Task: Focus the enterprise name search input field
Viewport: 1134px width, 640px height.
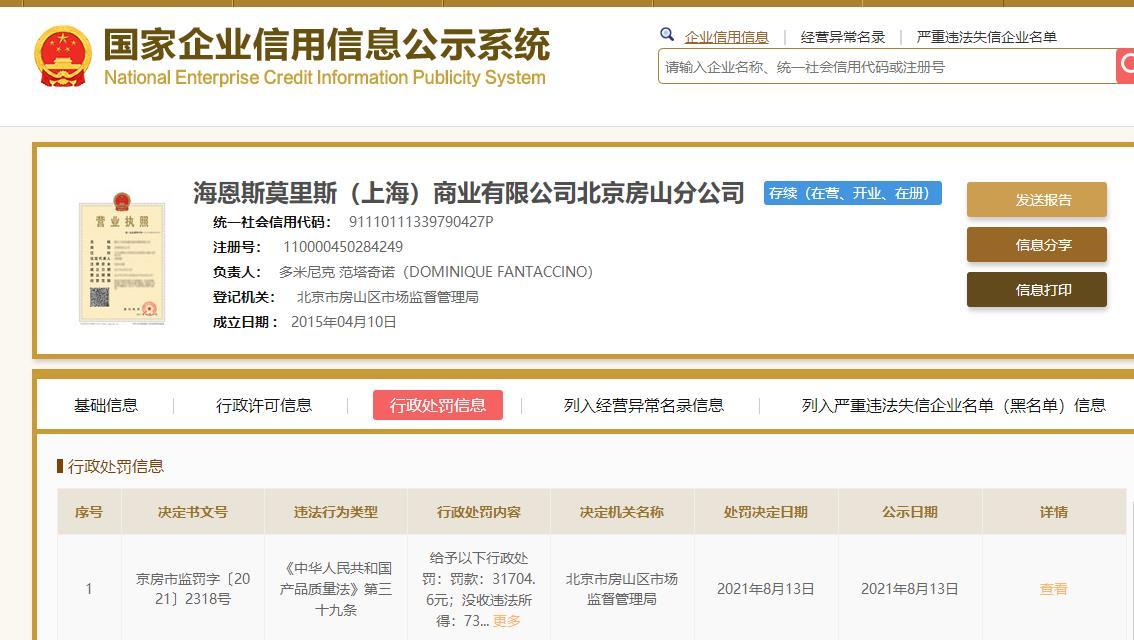Action: click(887, 67)
